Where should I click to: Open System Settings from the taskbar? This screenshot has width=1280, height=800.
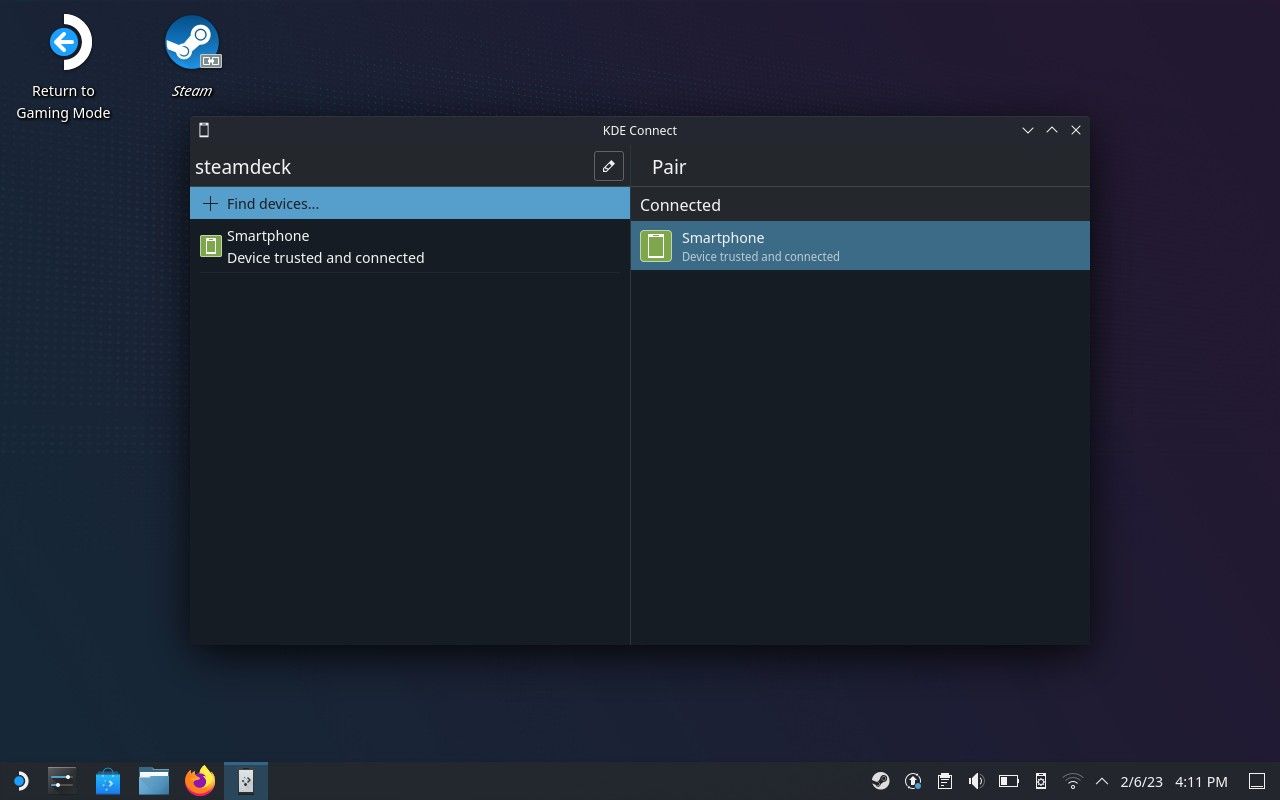62,781
